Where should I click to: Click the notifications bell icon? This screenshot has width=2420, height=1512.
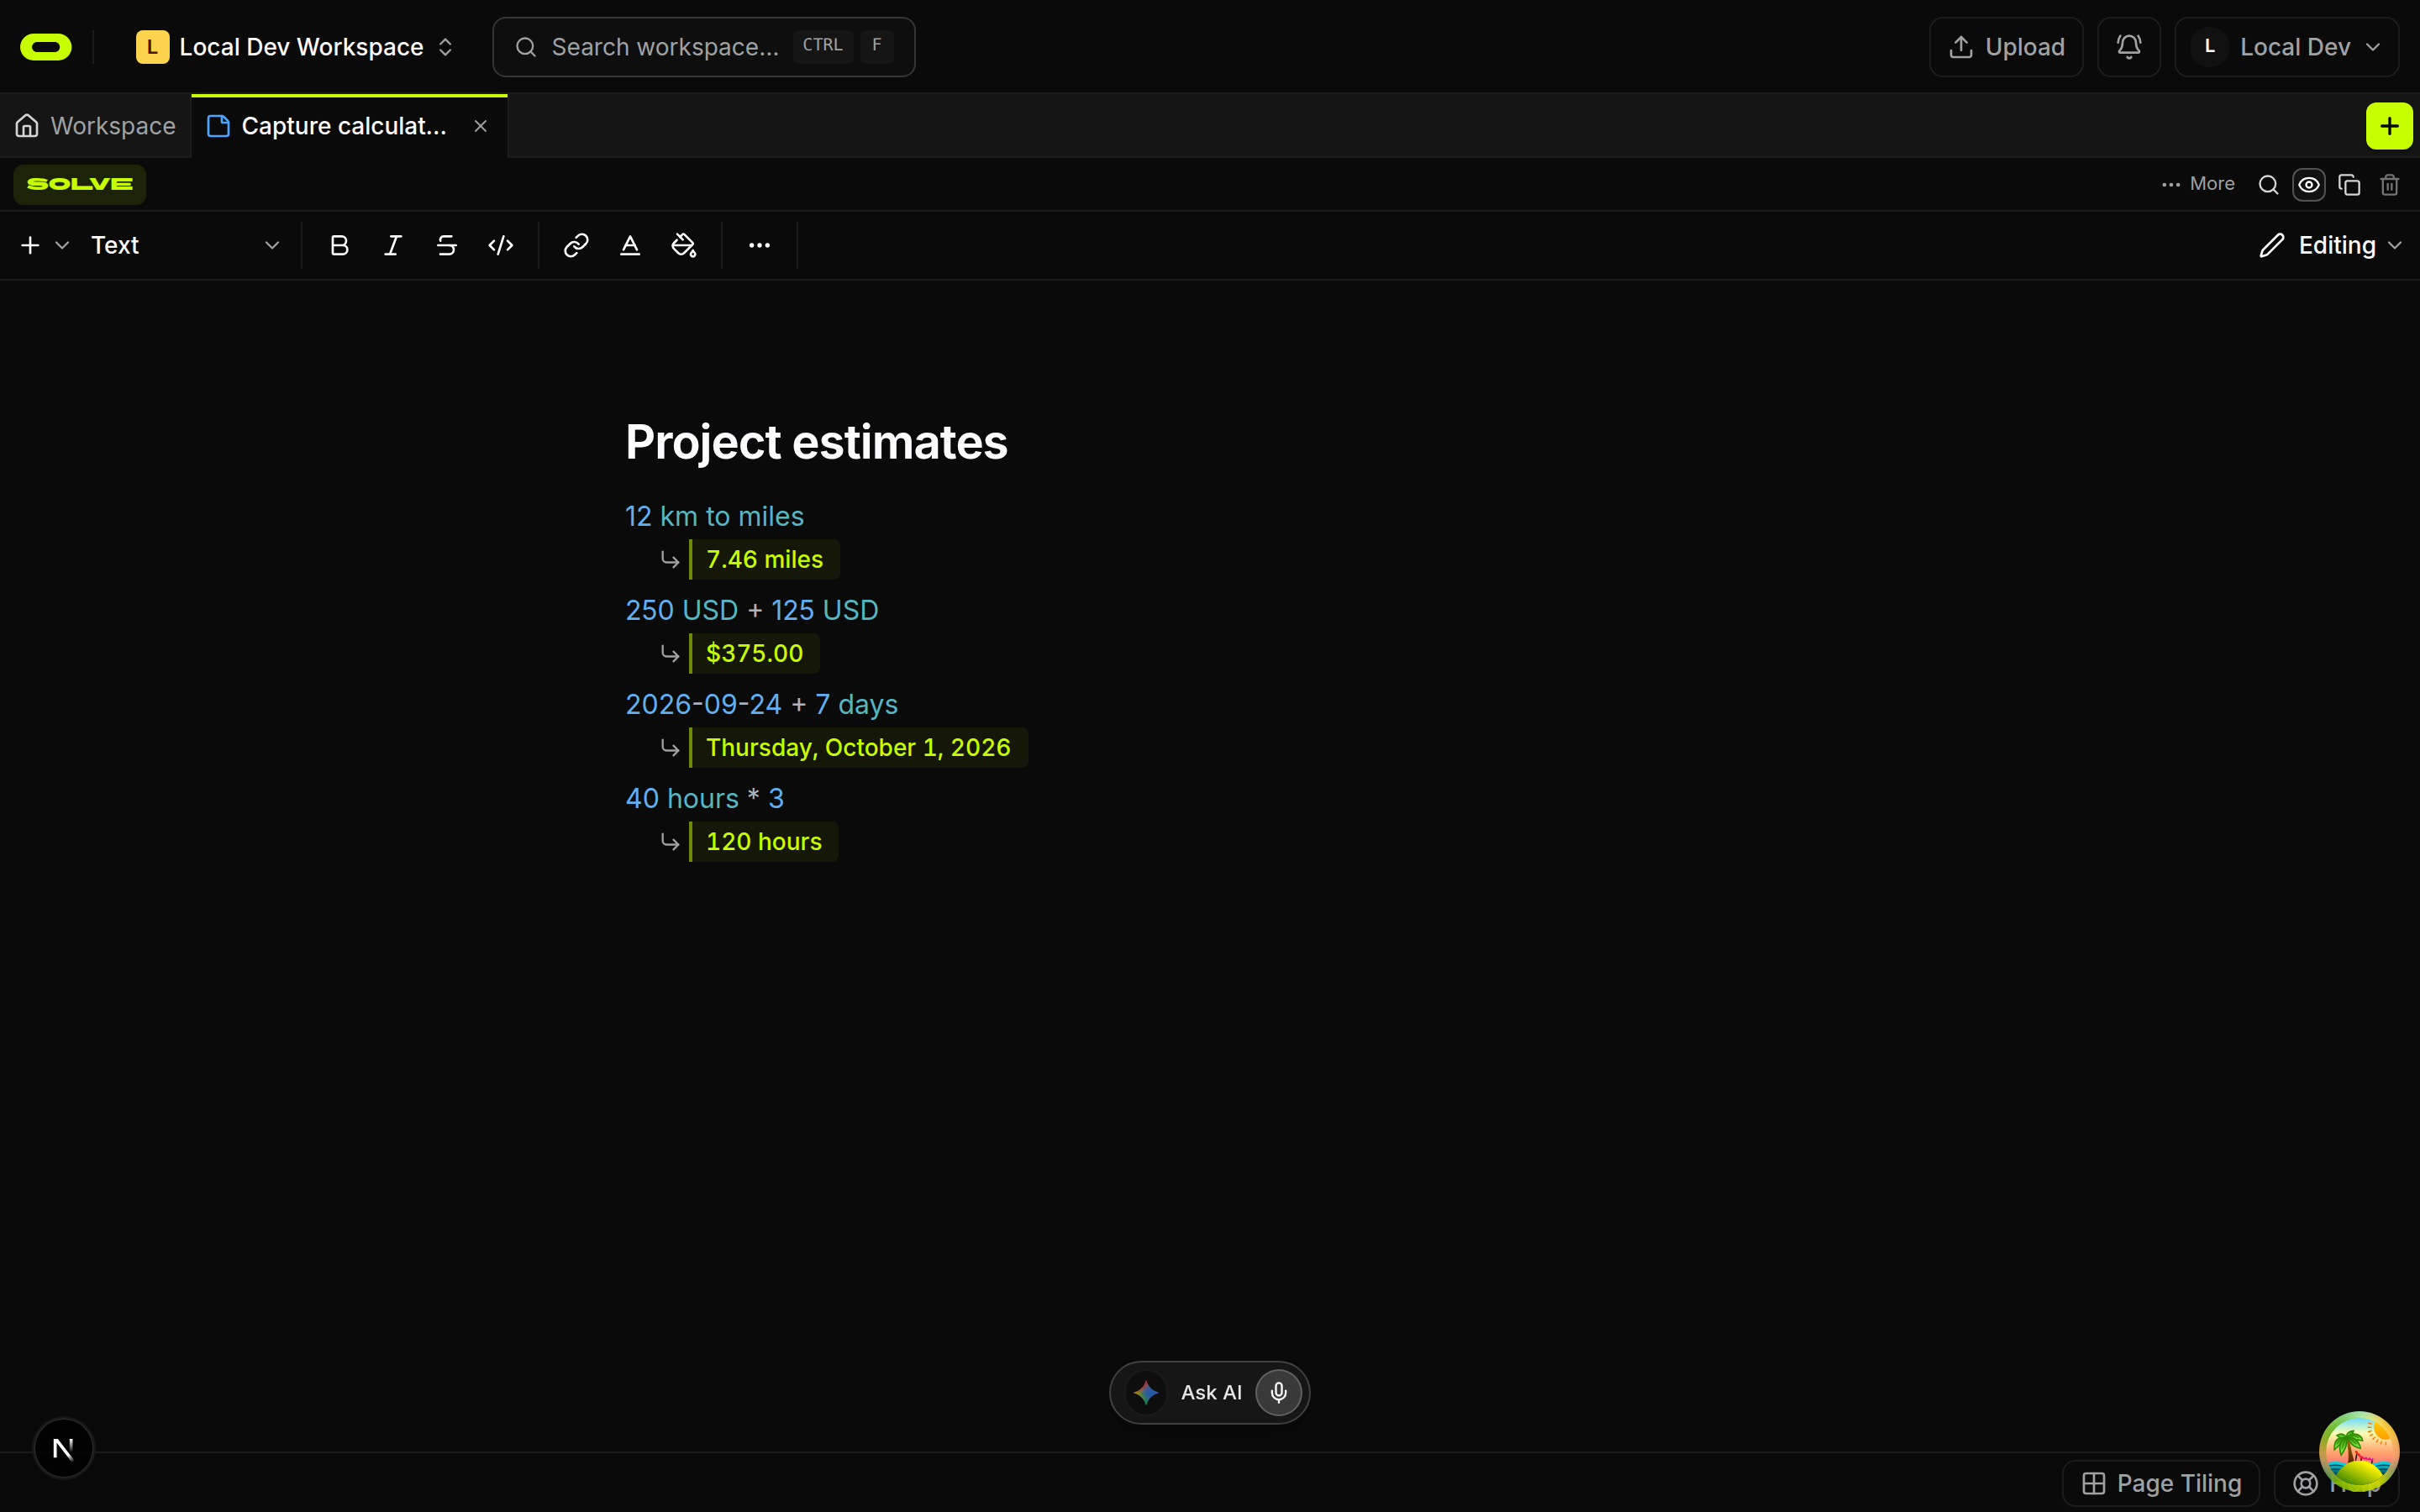point(2129,47)
